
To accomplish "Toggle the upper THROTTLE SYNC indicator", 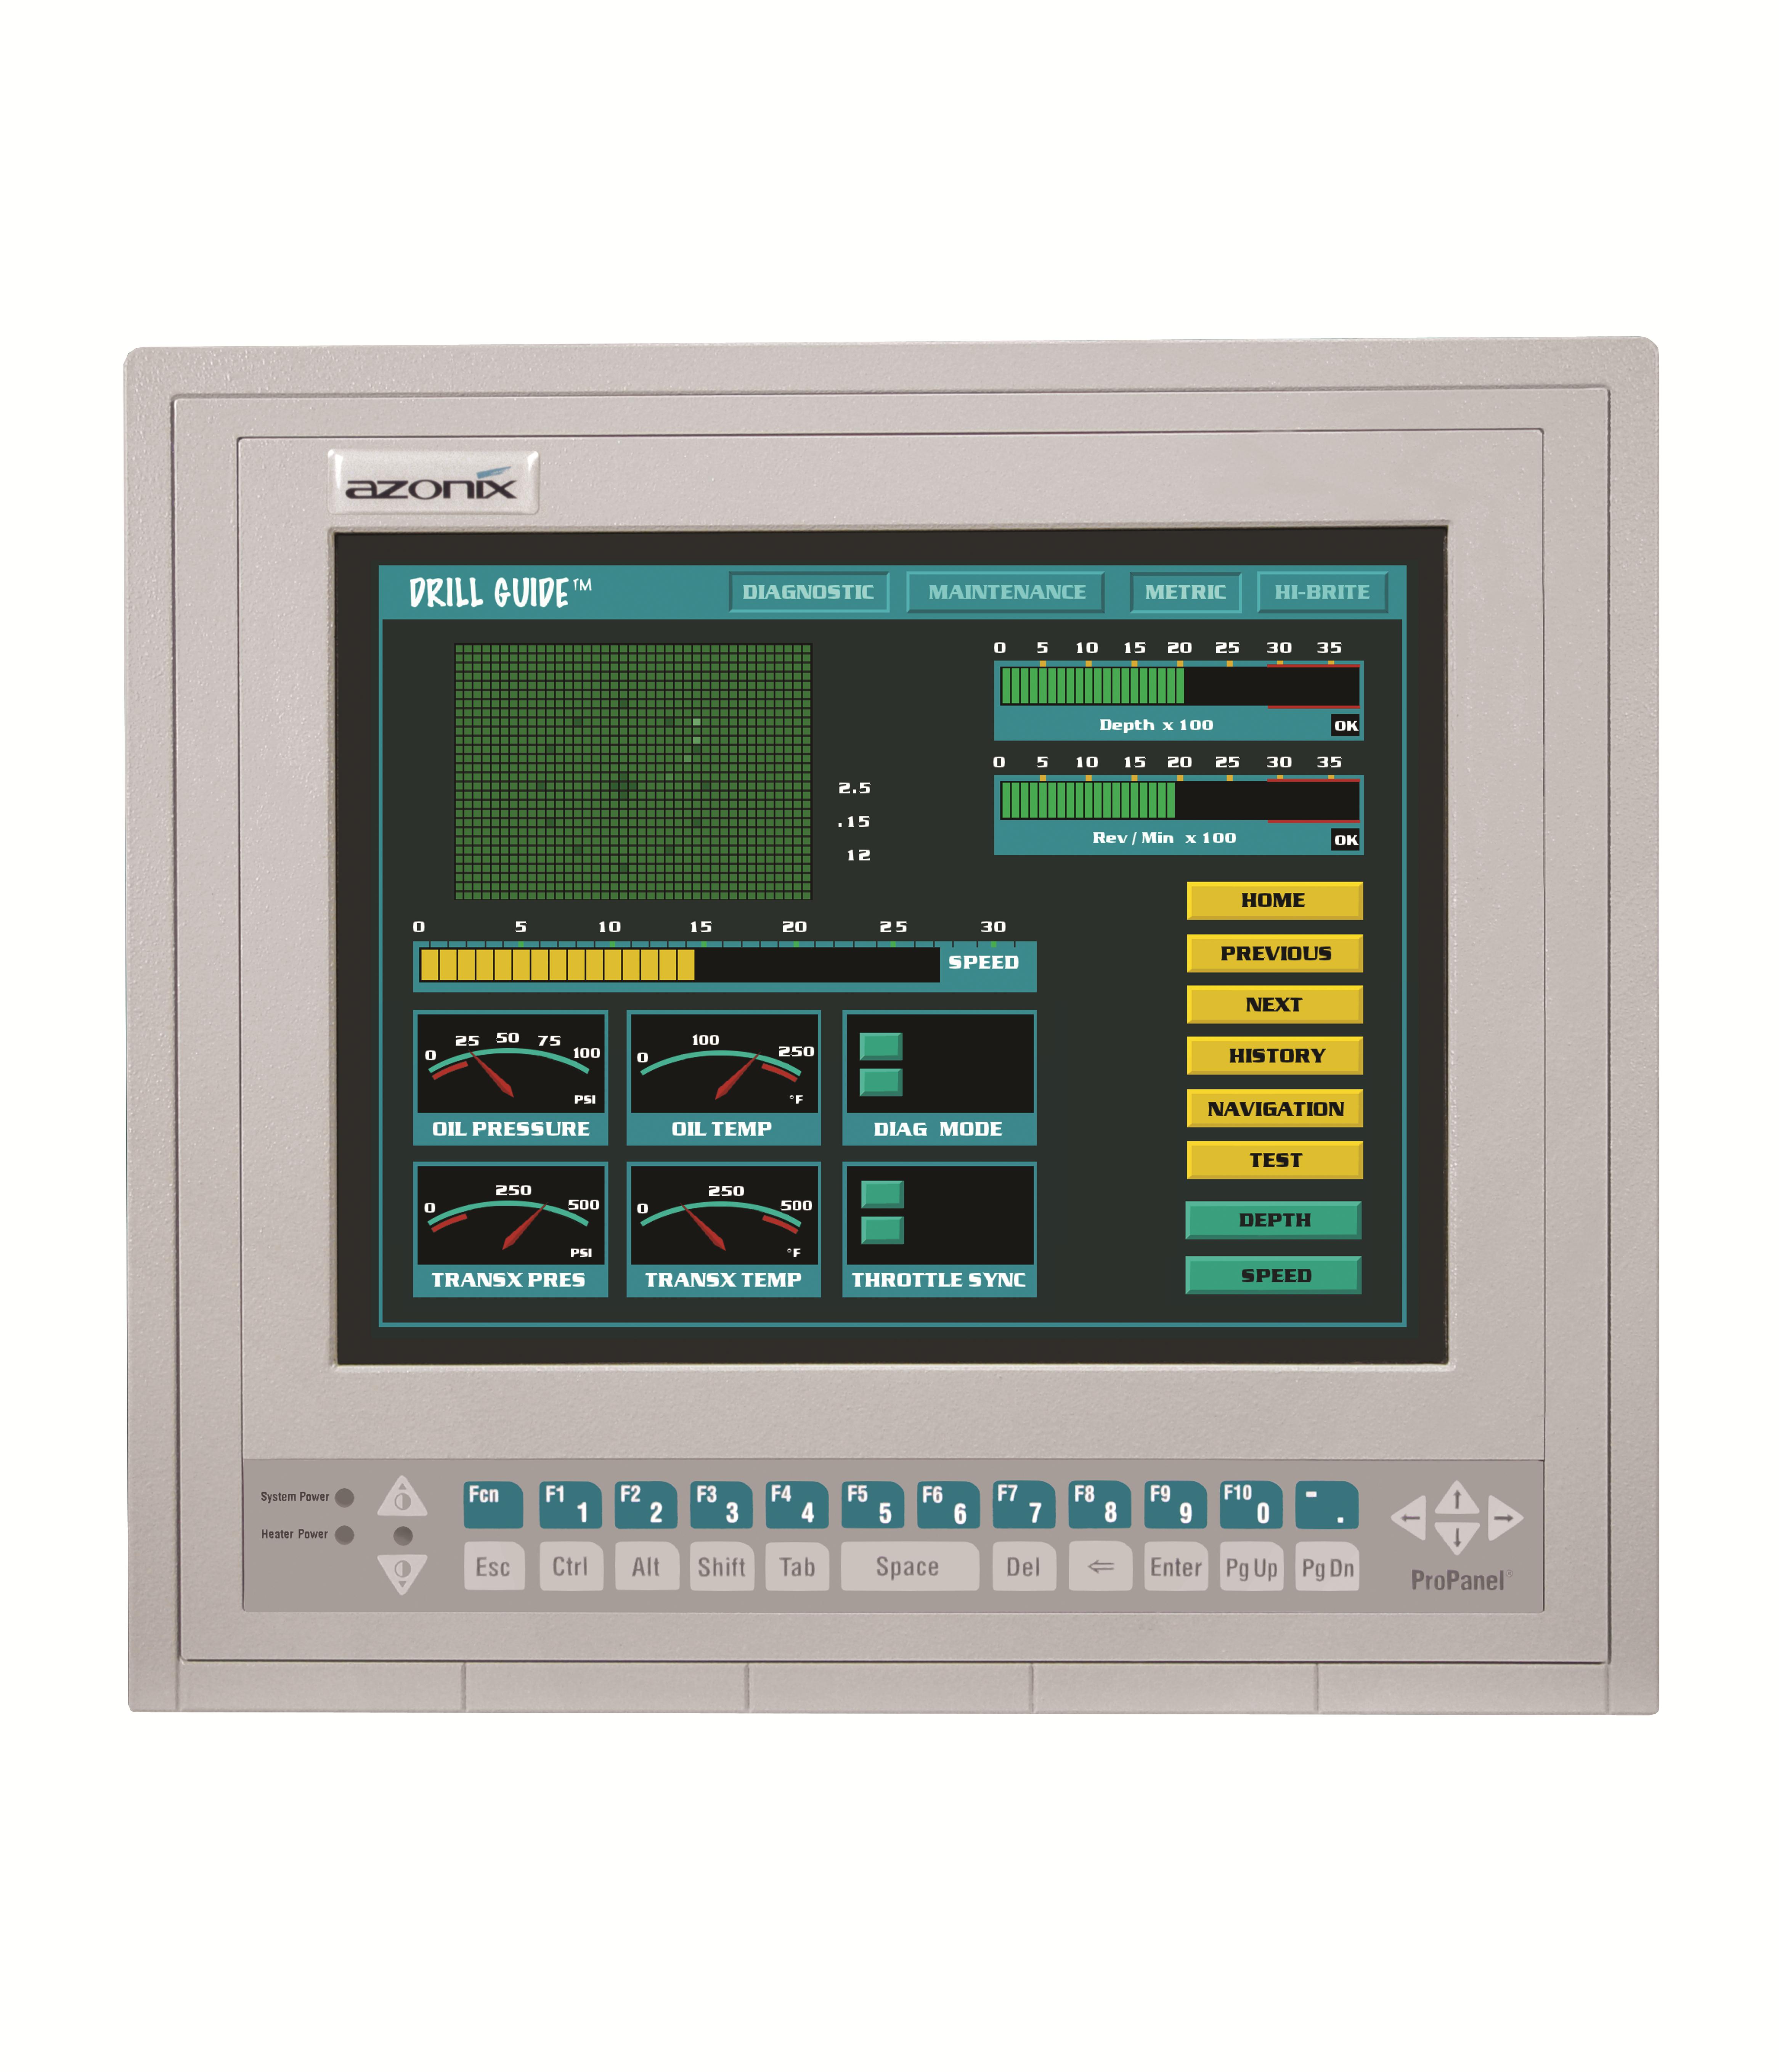I will pyautogui.click(x=882, y=1194).
